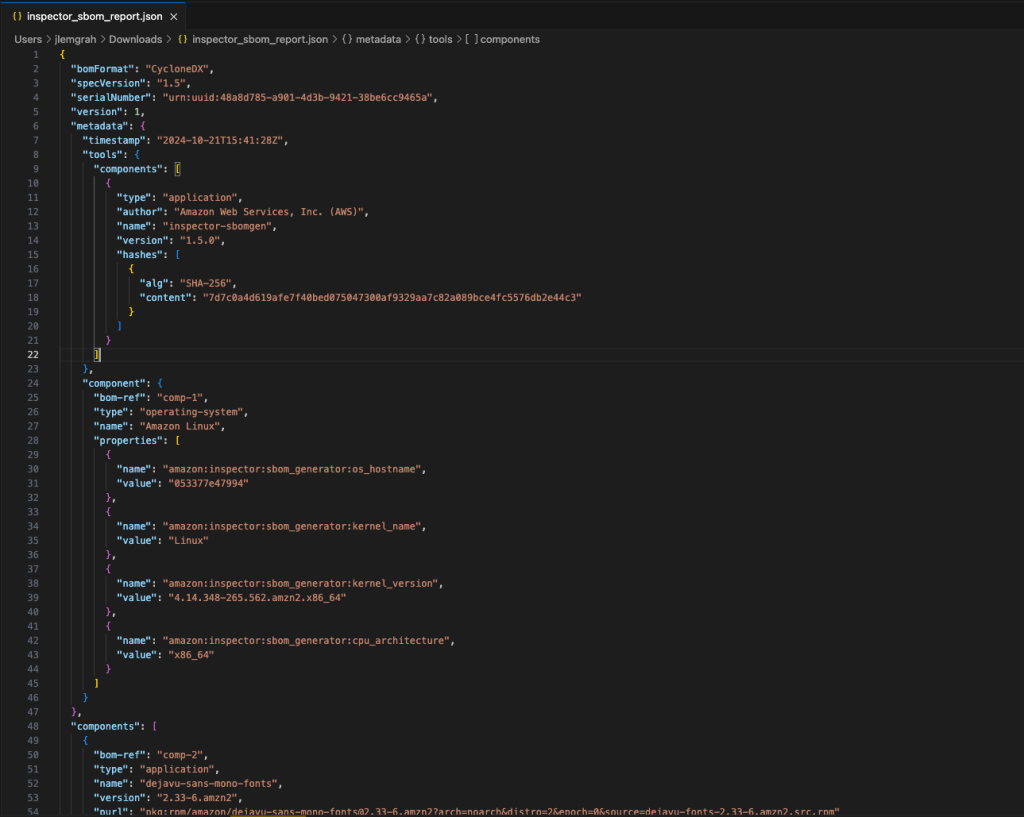Click the "Amazon Web Services, Inc. (AWS)" value
The height and width of the screenshot is (817, 1024).
pos(268,212)
